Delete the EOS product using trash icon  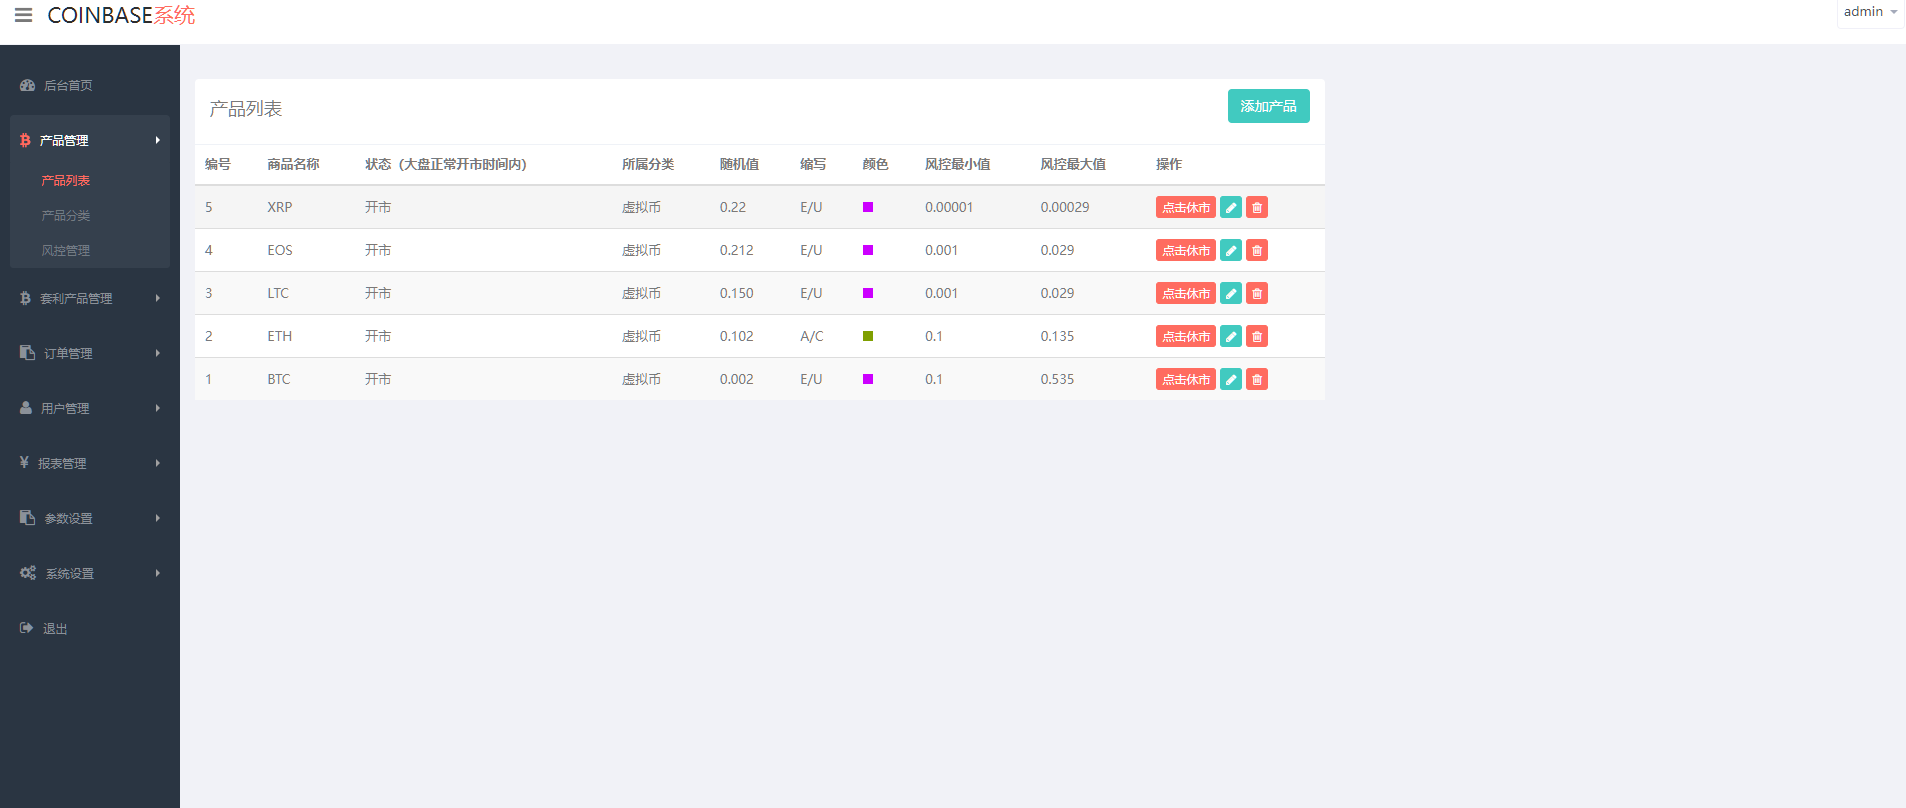(1257, 250)
